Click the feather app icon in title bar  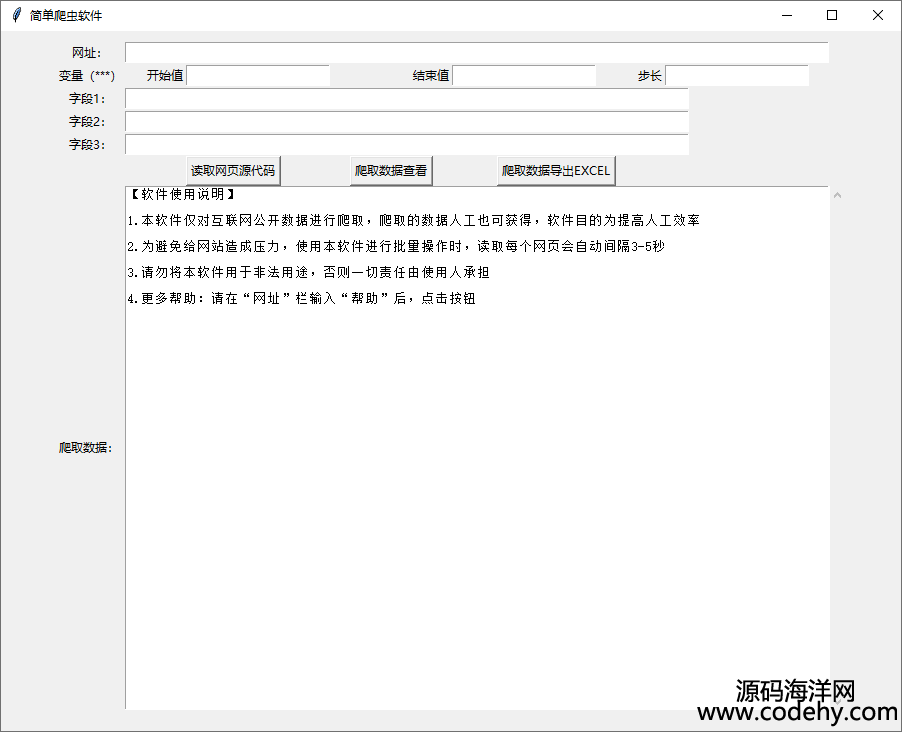tap(15, 16)
